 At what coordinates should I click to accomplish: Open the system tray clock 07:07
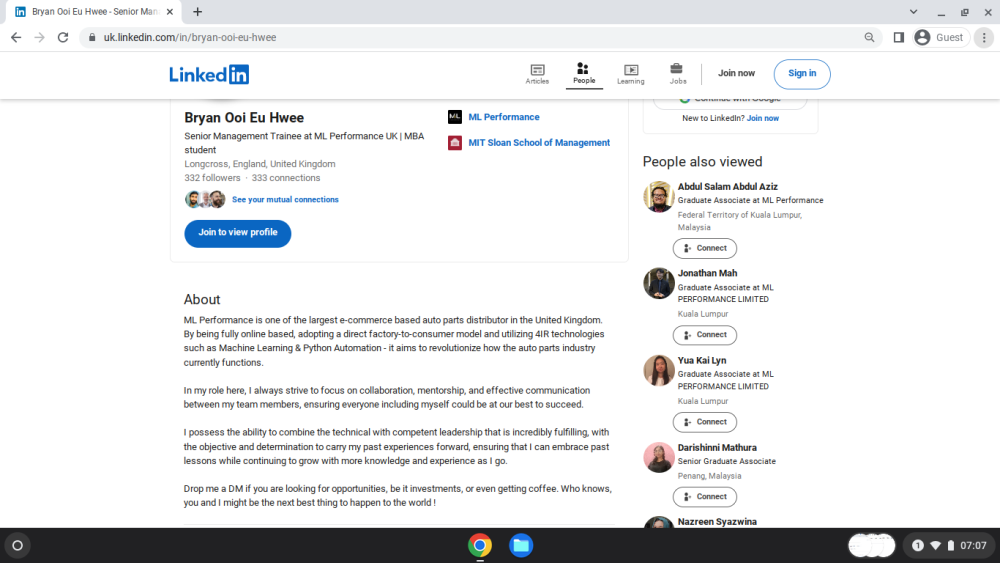coord(973,545)
